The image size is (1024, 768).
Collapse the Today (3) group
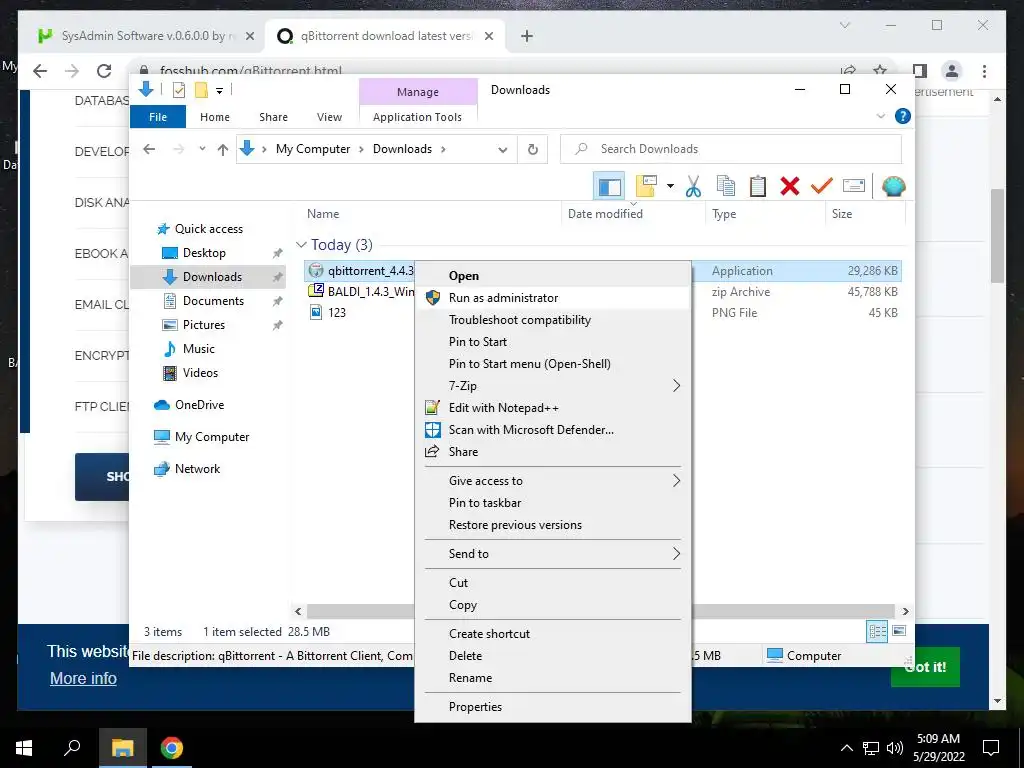click(301, 245)
